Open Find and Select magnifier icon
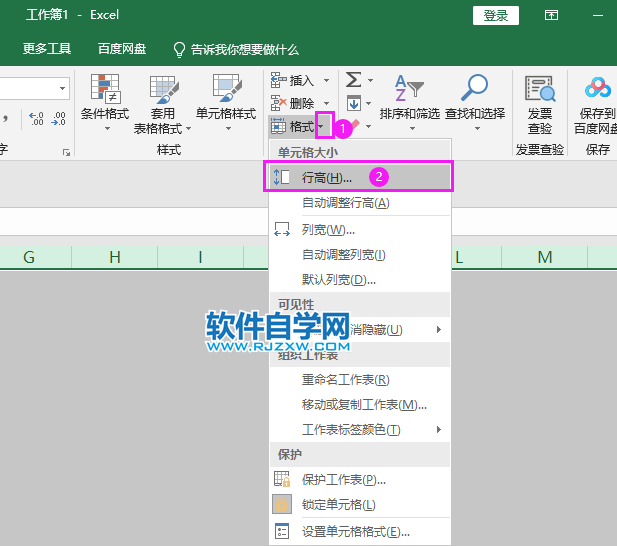617x546 pixels. [475, 88]
